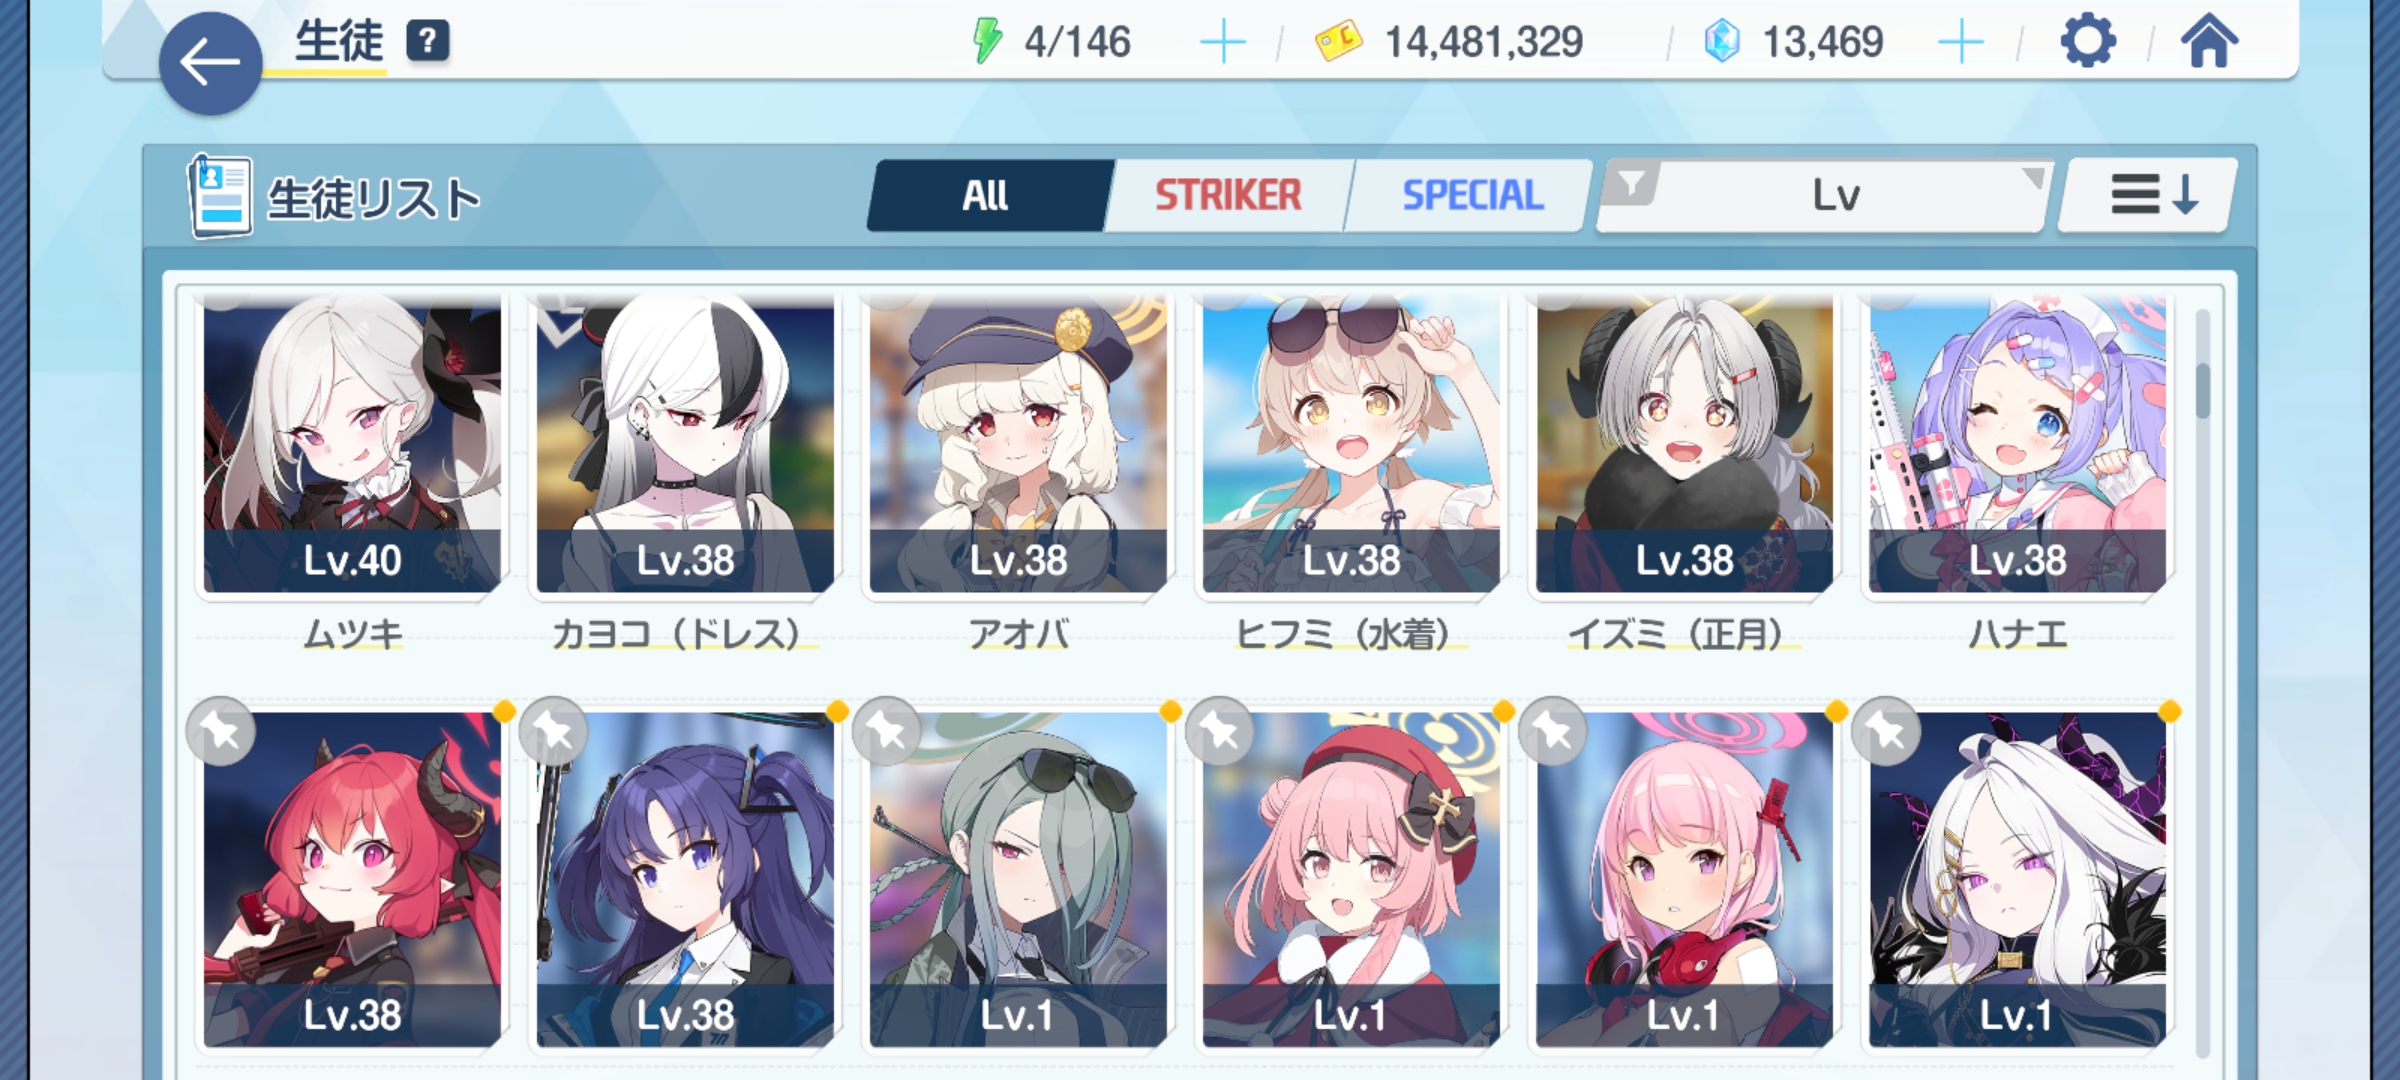Toggle sort order with the descending arrow button
The image size is (2400, 1080).
[x=2146, y=195]
